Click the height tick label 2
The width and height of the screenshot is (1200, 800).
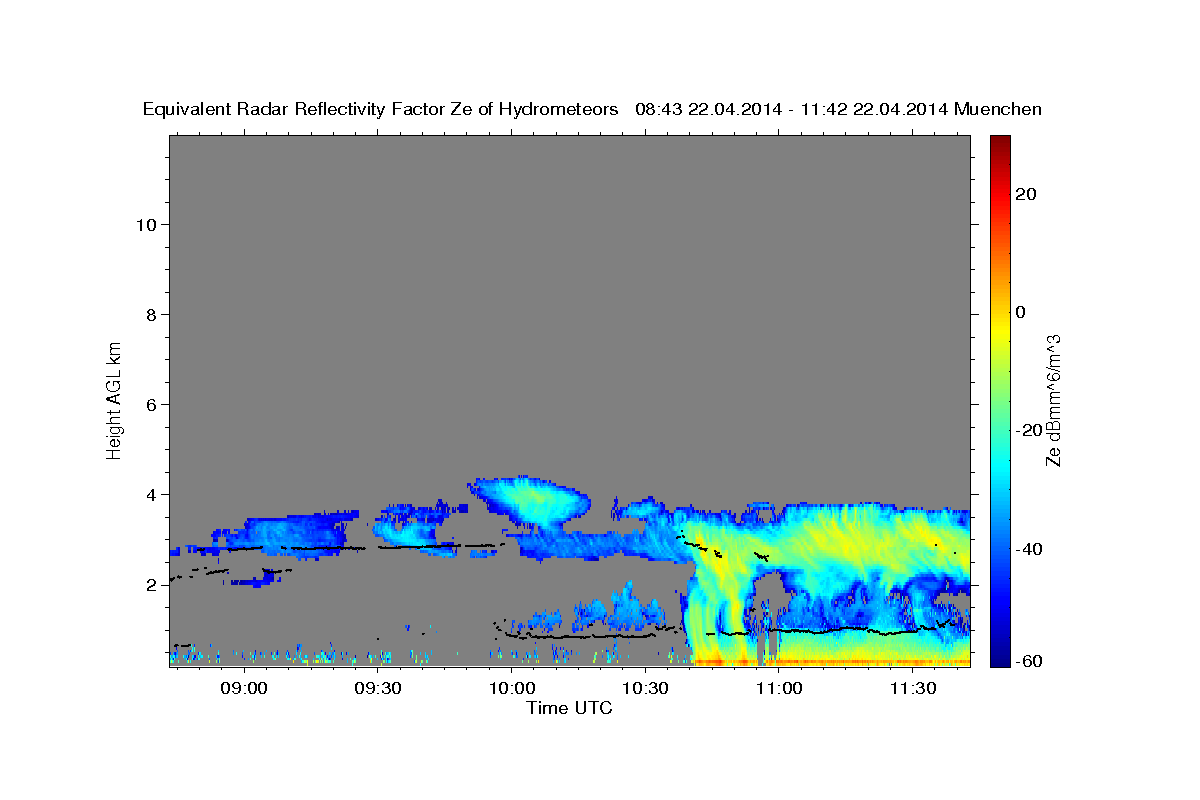pyautogui.click(x=152, y=584)
